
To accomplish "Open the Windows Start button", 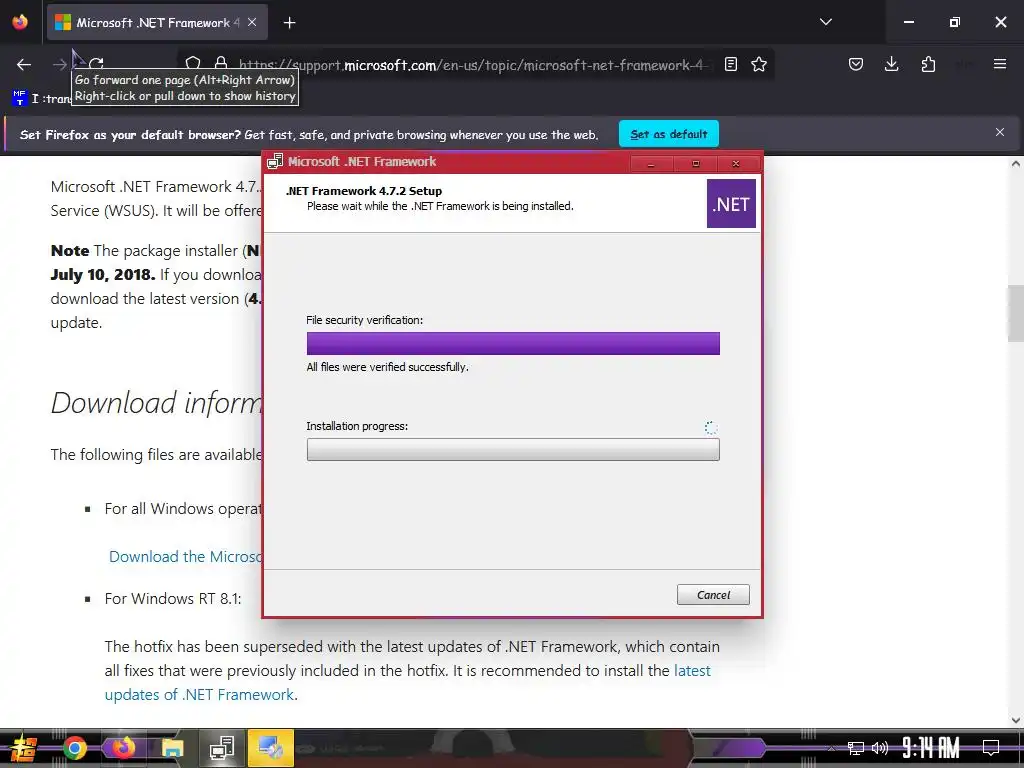I will point(22,748).
